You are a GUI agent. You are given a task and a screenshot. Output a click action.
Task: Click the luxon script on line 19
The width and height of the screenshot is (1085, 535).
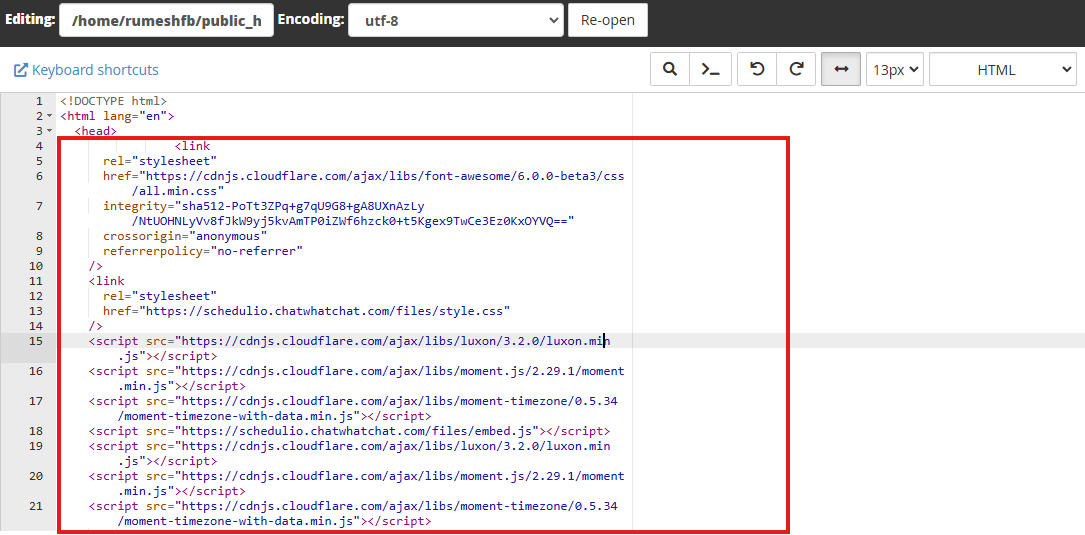tap(349, 453)
